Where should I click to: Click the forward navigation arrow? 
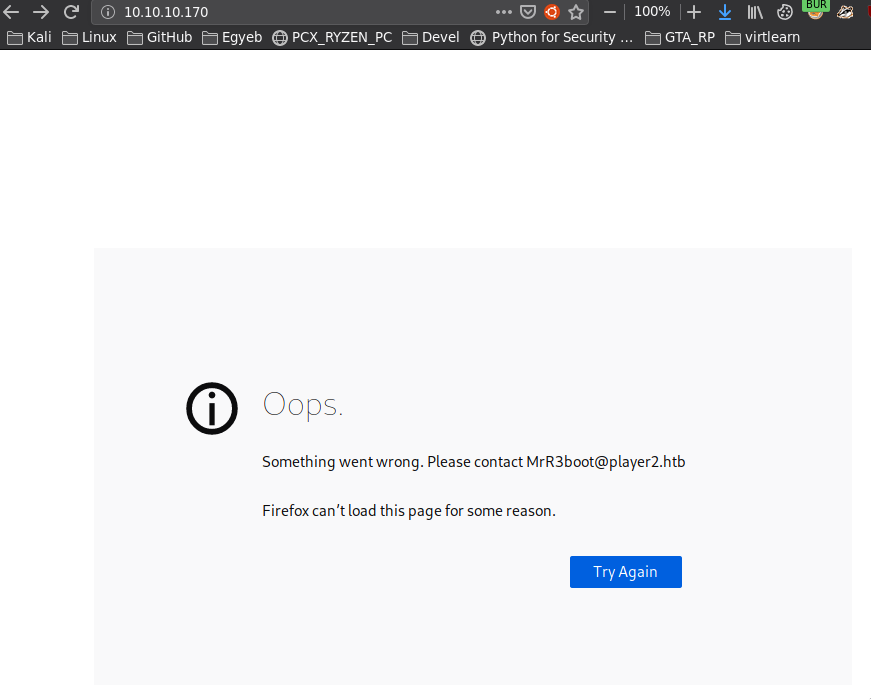coord(41,12)
